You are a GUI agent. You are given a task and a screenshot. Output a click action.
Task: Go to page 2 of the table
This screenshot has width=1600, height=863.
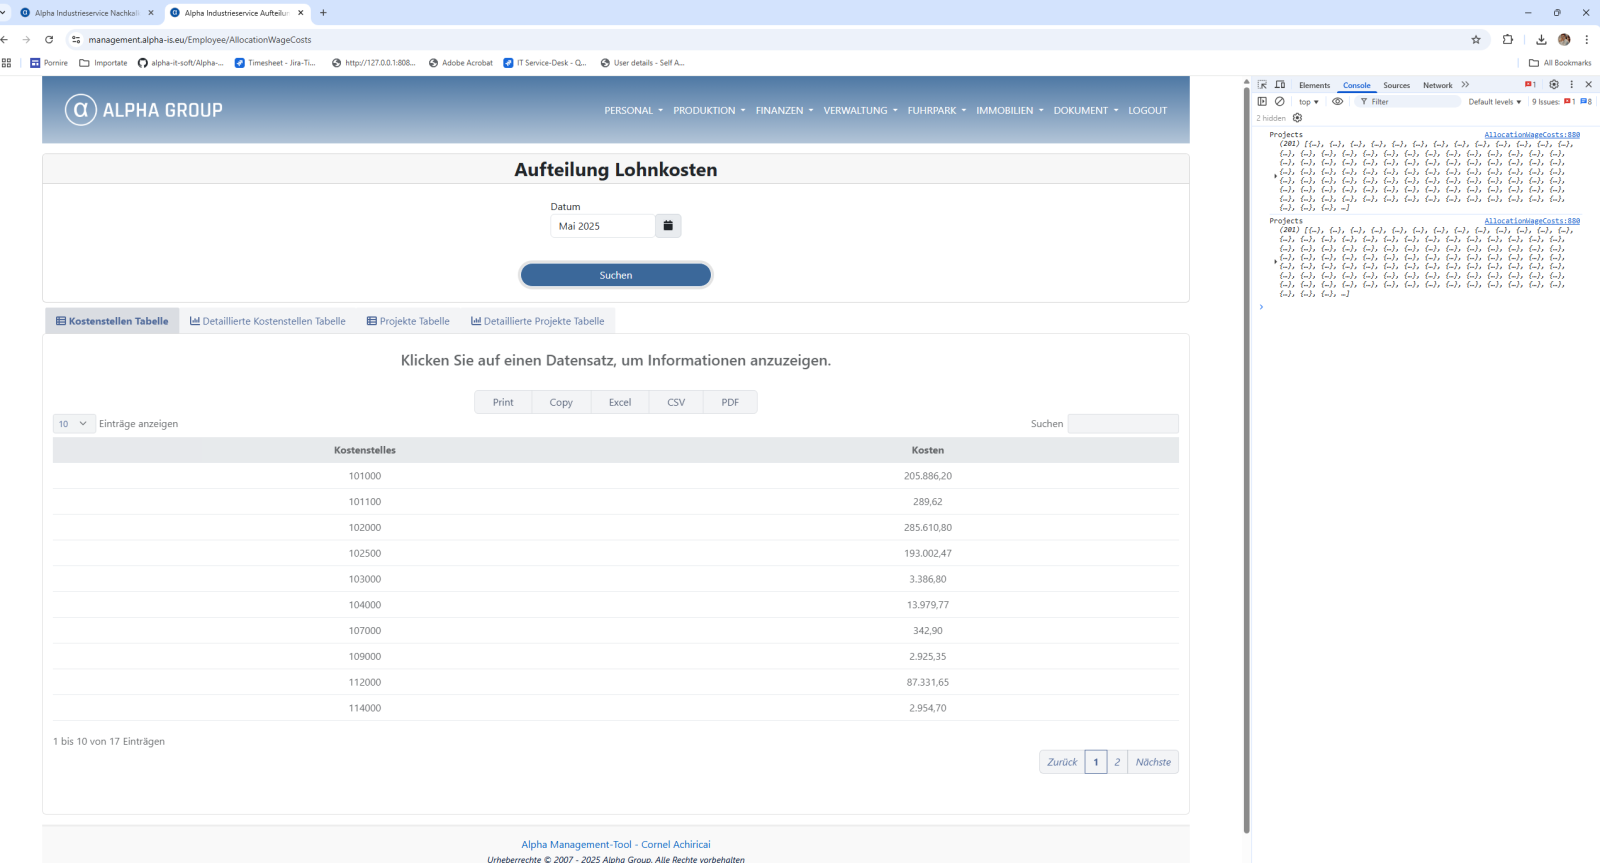click(x=1117, y=762)
